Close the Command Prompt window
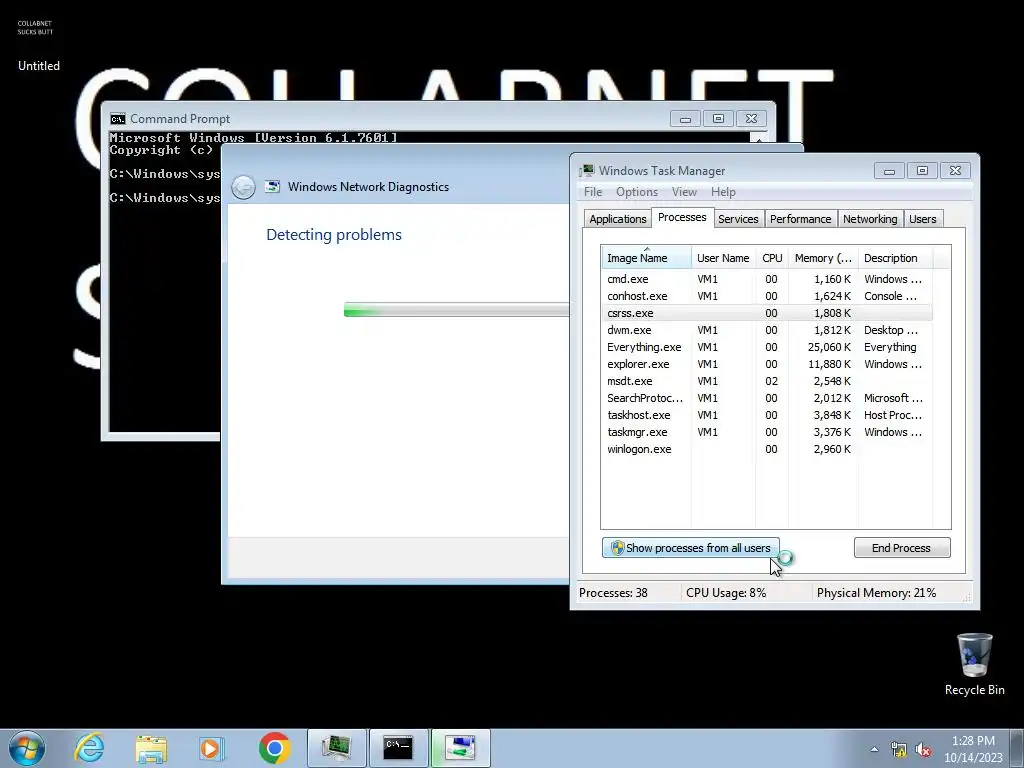Viewport: 1024px width, 768px height. tap(751, 119)
